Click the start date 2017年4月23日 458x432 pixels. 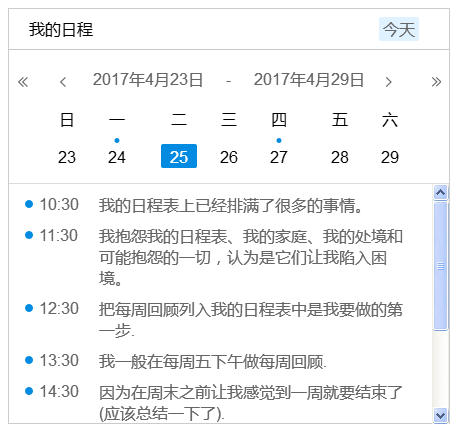148,80
